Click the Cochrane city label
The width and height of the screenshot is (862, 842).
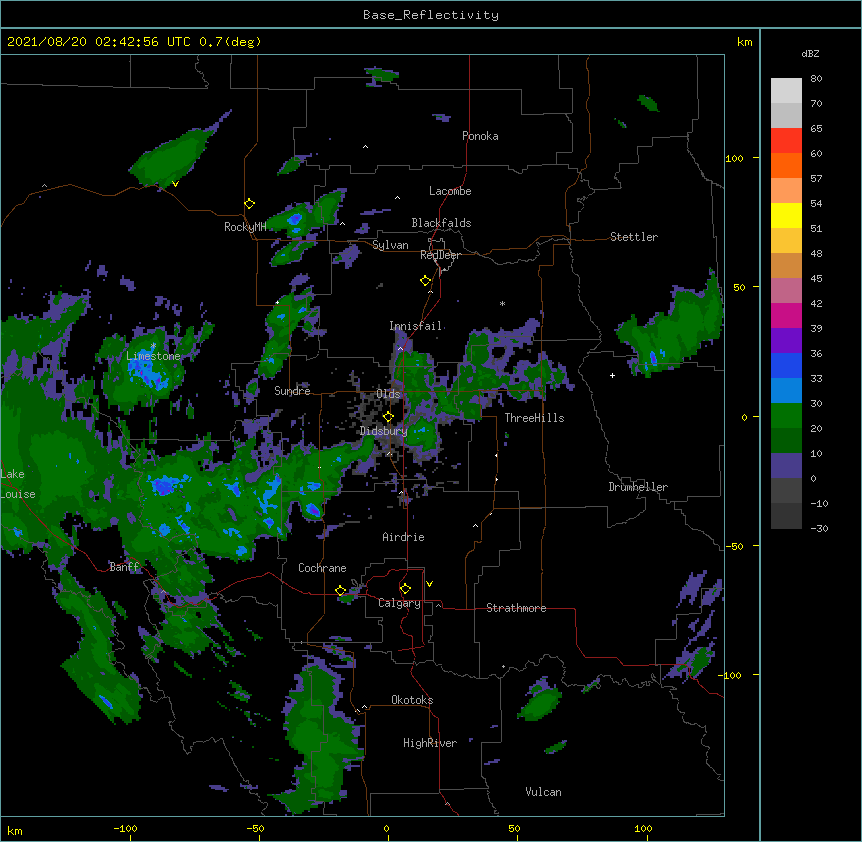(x=322, y=568)
